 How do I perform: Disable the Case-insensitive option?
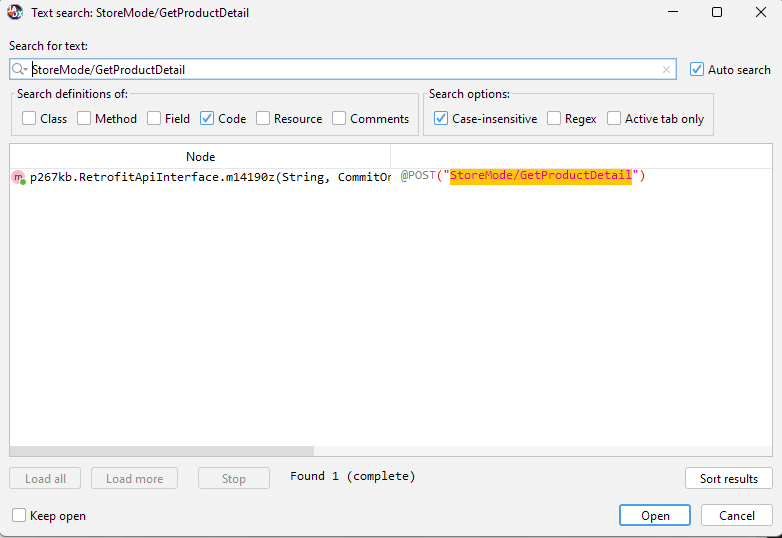pos(441,118)
